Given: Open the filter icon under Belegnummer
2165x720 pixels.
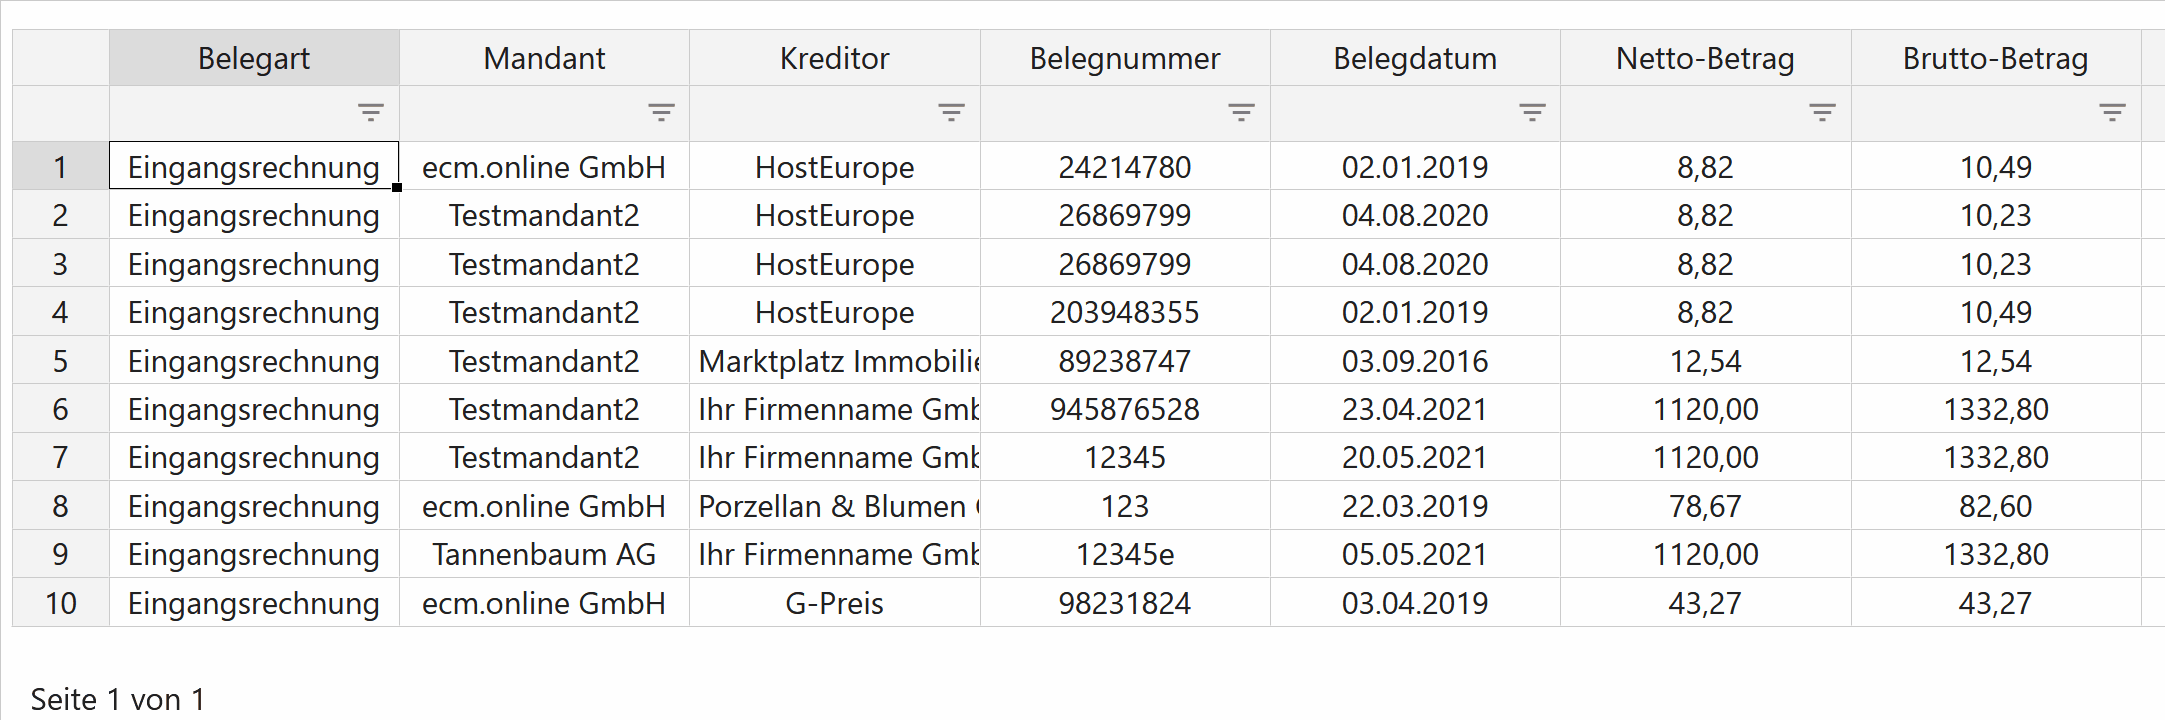Looking at the screenshot, I should (x=1241, y=113).
